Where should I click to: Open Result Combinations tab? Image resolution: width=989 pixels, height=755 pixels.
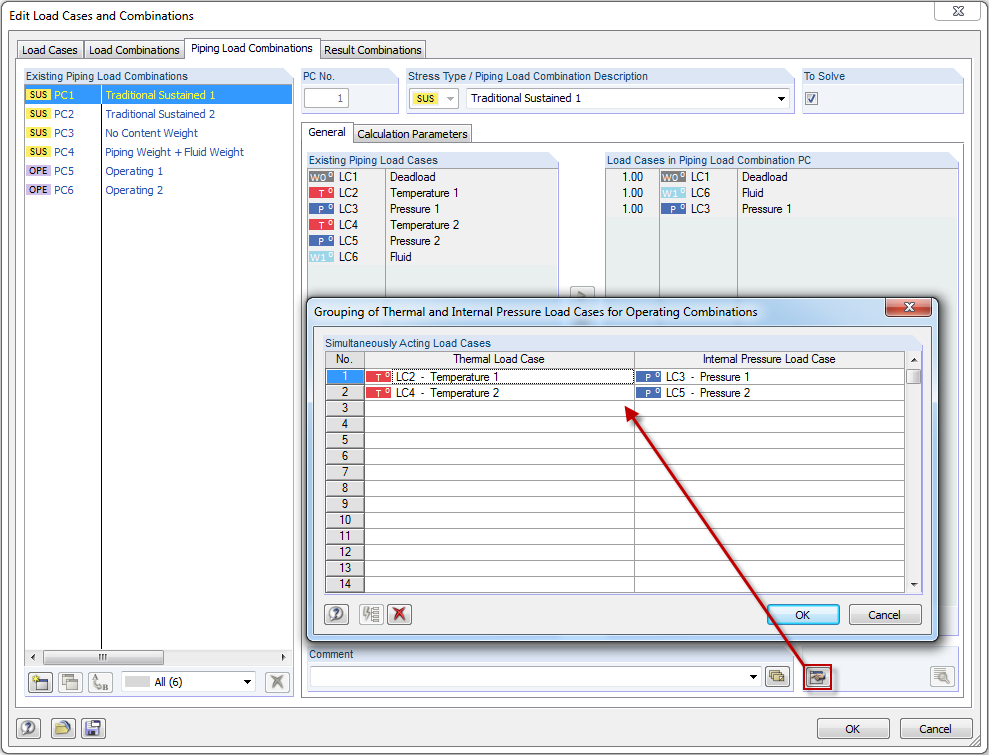373,50
